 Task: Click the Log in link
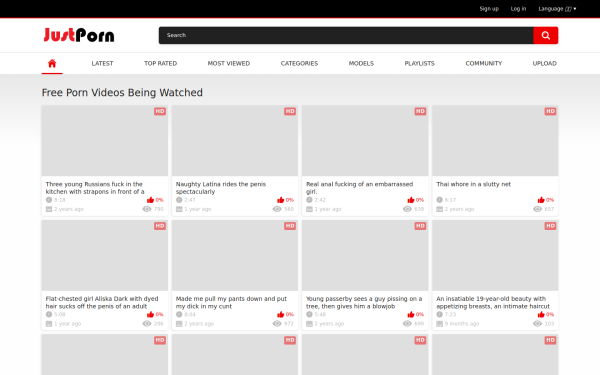(x=518, y=9)
